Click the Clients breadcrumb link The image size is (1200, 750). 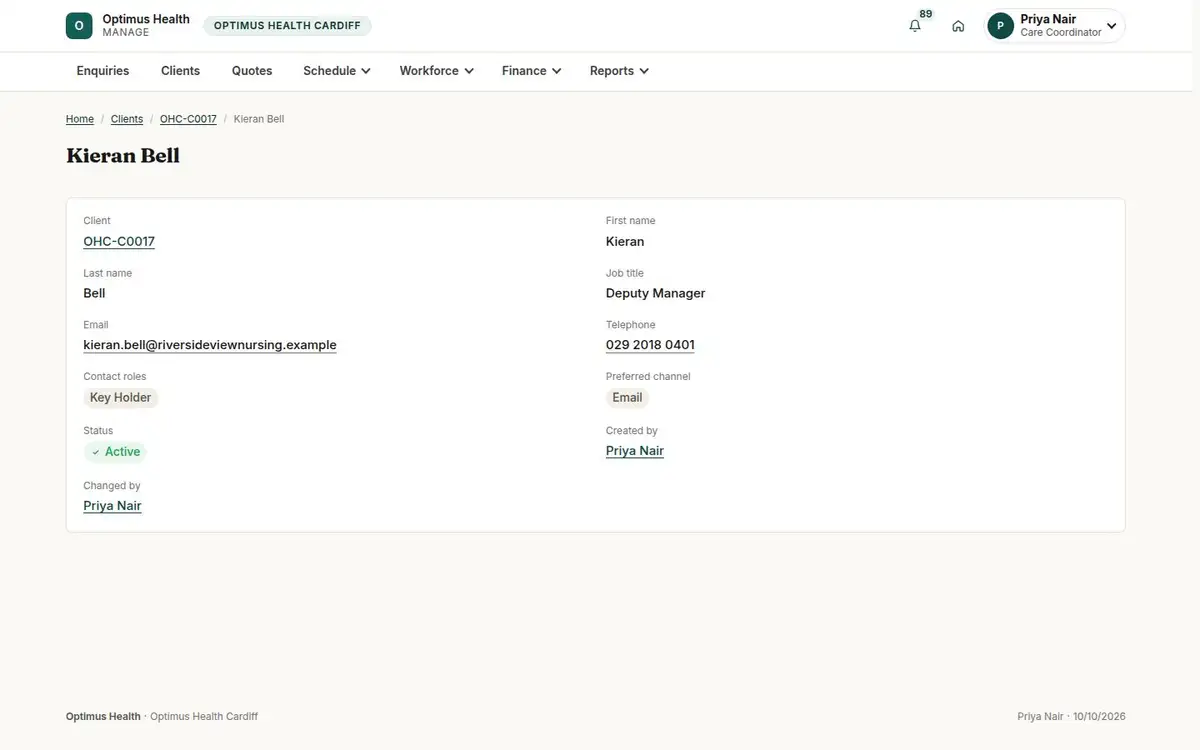coord(127,119)
